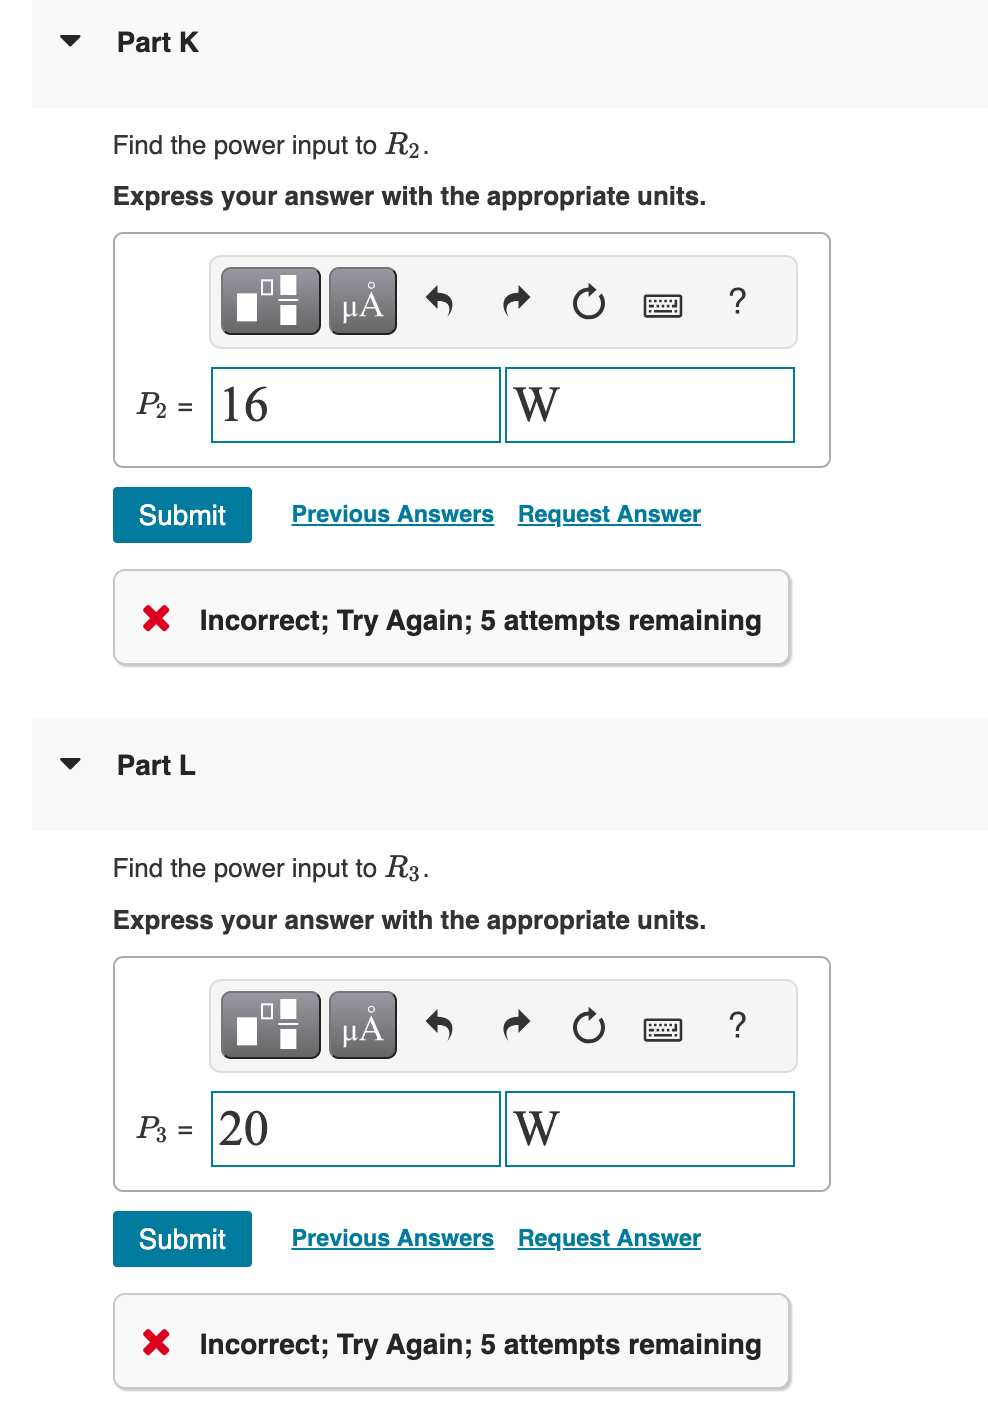Collapse the Part K section
Screen dimensions: 988x1416
pyautogui.click(x=69, y=41)
